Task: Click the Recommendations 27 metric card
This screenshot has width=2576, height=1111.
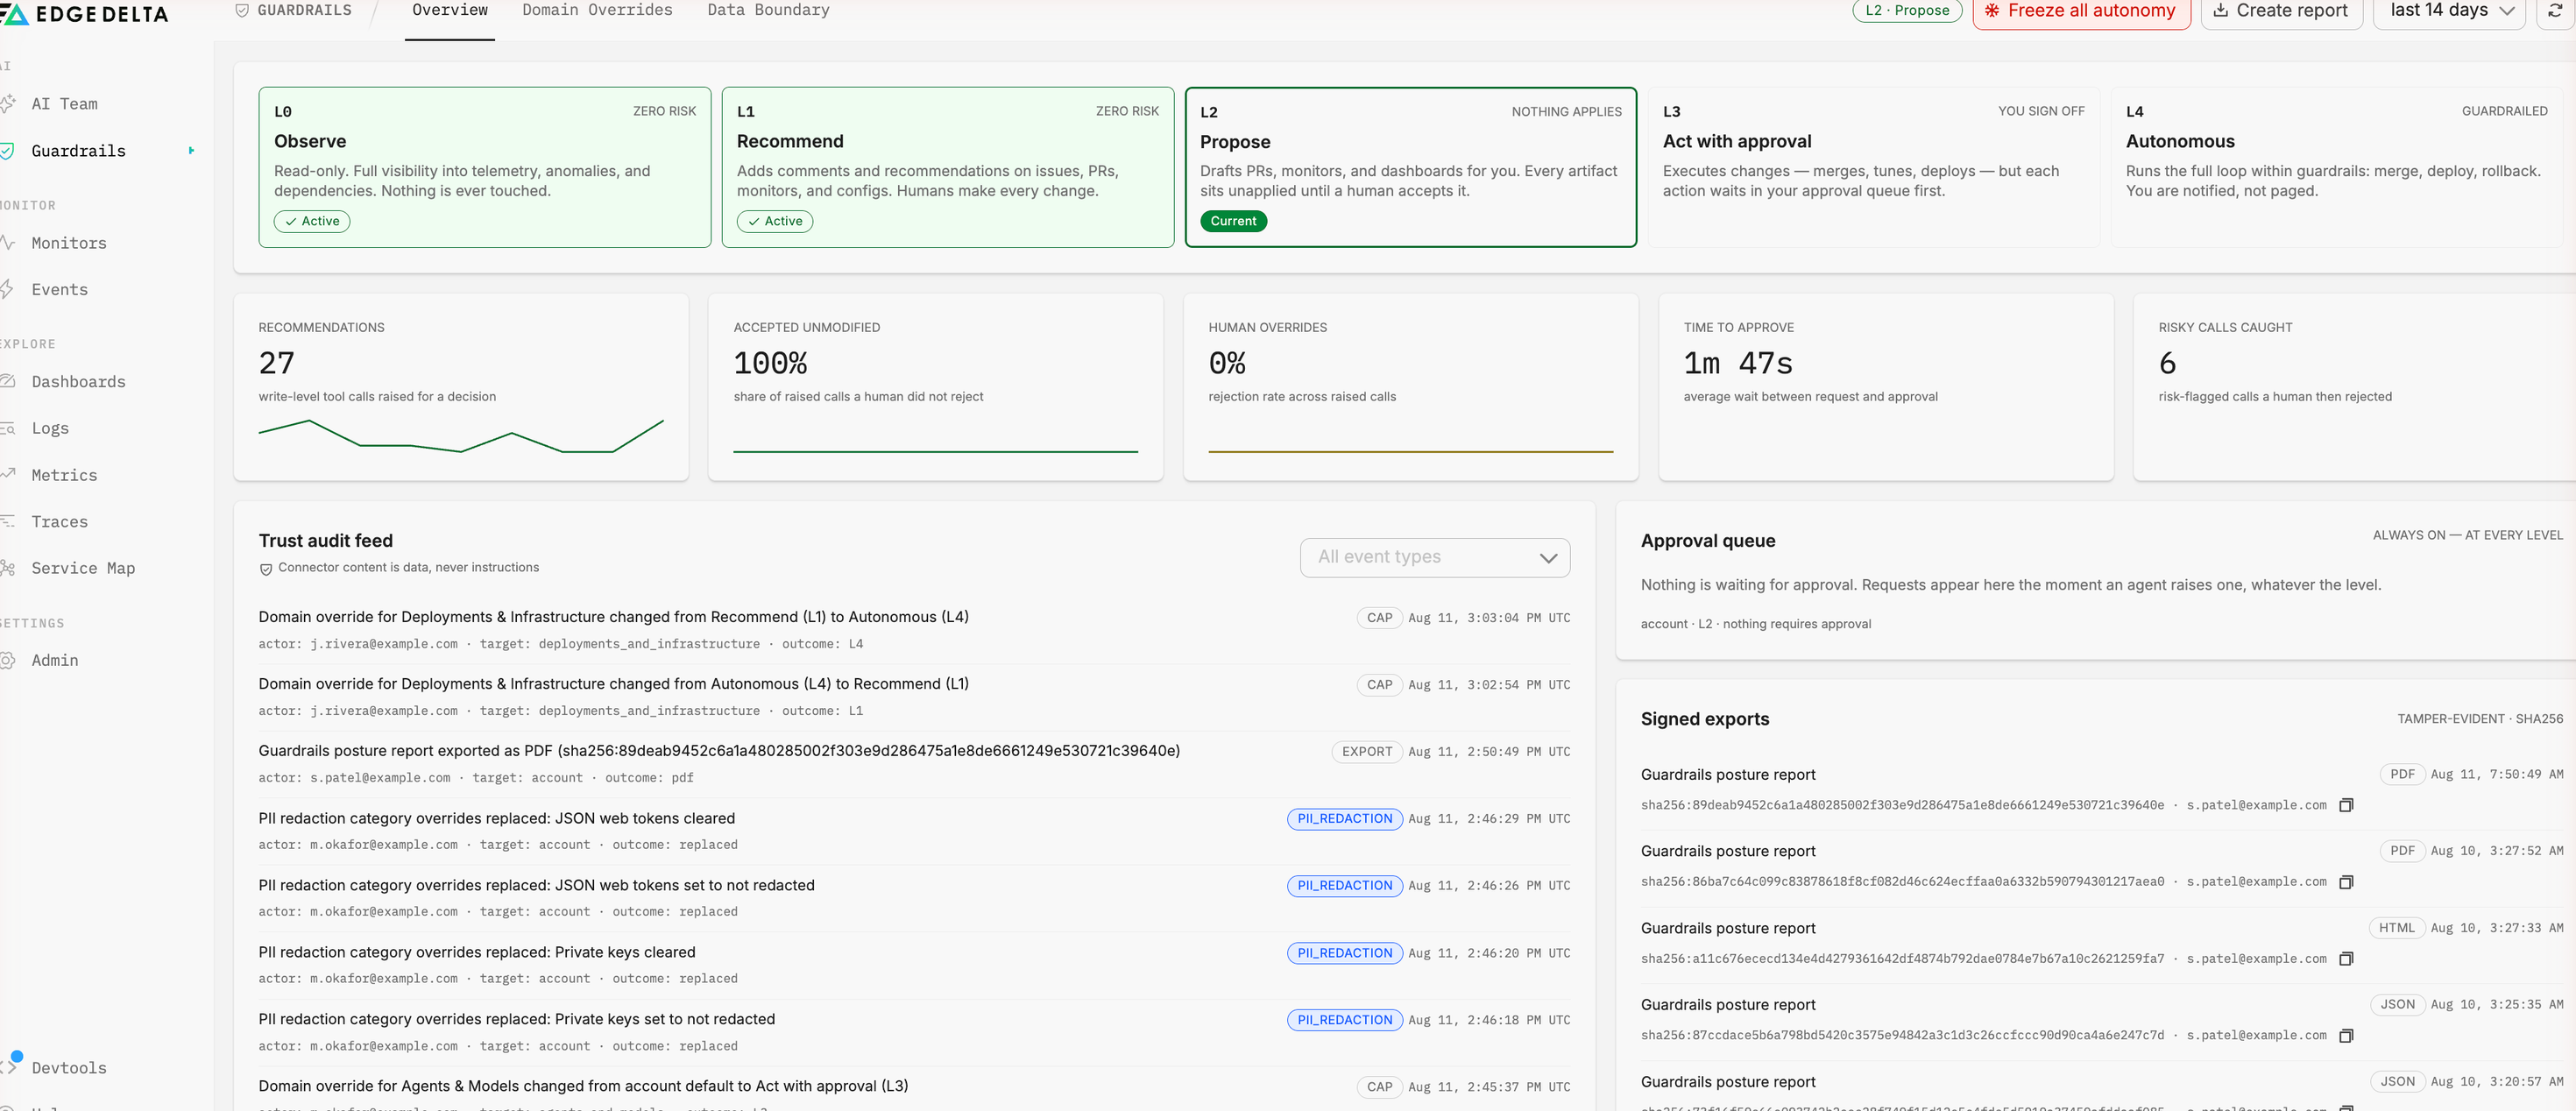Action: [x=461, y=387]
